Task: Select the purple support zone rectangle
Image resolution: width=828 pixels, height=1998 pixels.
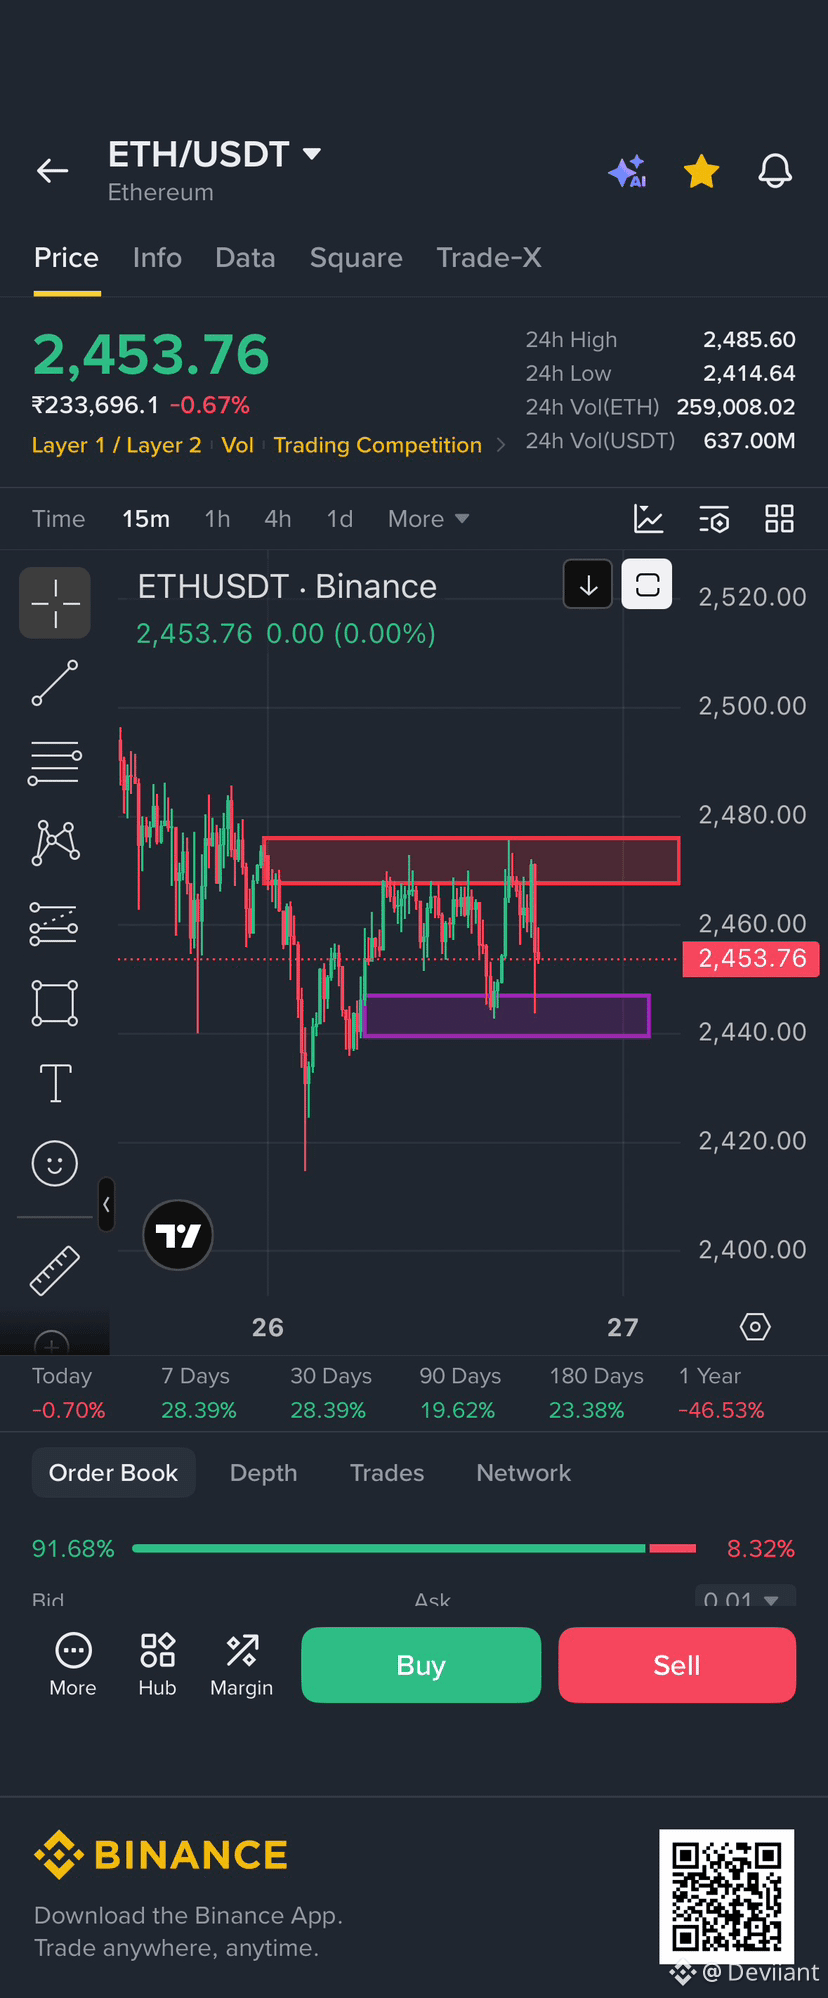Action: click(506, 1015)
